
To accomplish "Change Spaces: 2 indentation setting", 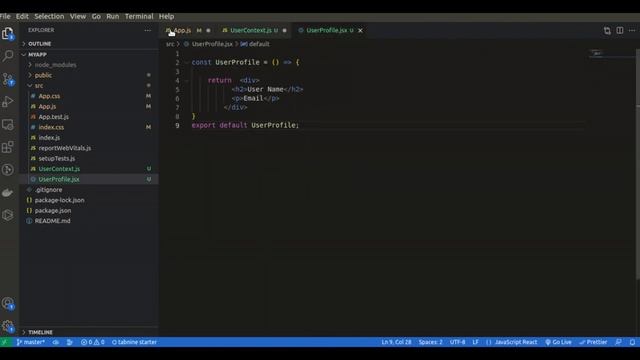I will tap(430, 342).
